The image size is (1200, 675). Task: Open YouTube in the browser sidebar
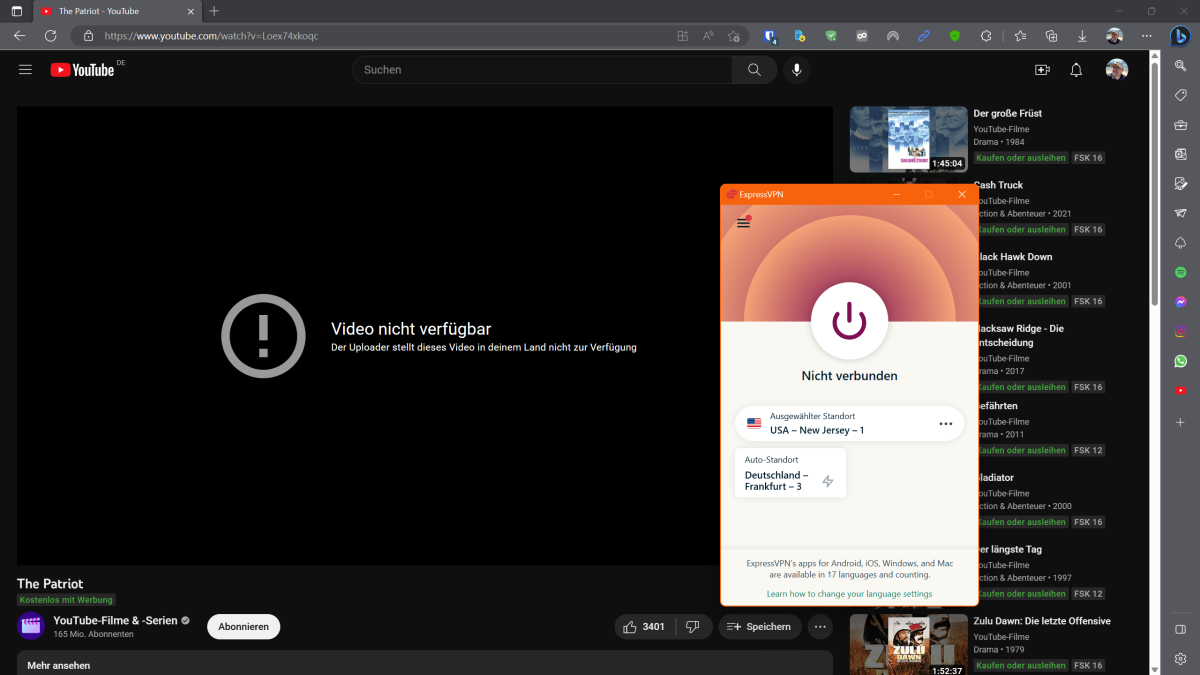1180,390
